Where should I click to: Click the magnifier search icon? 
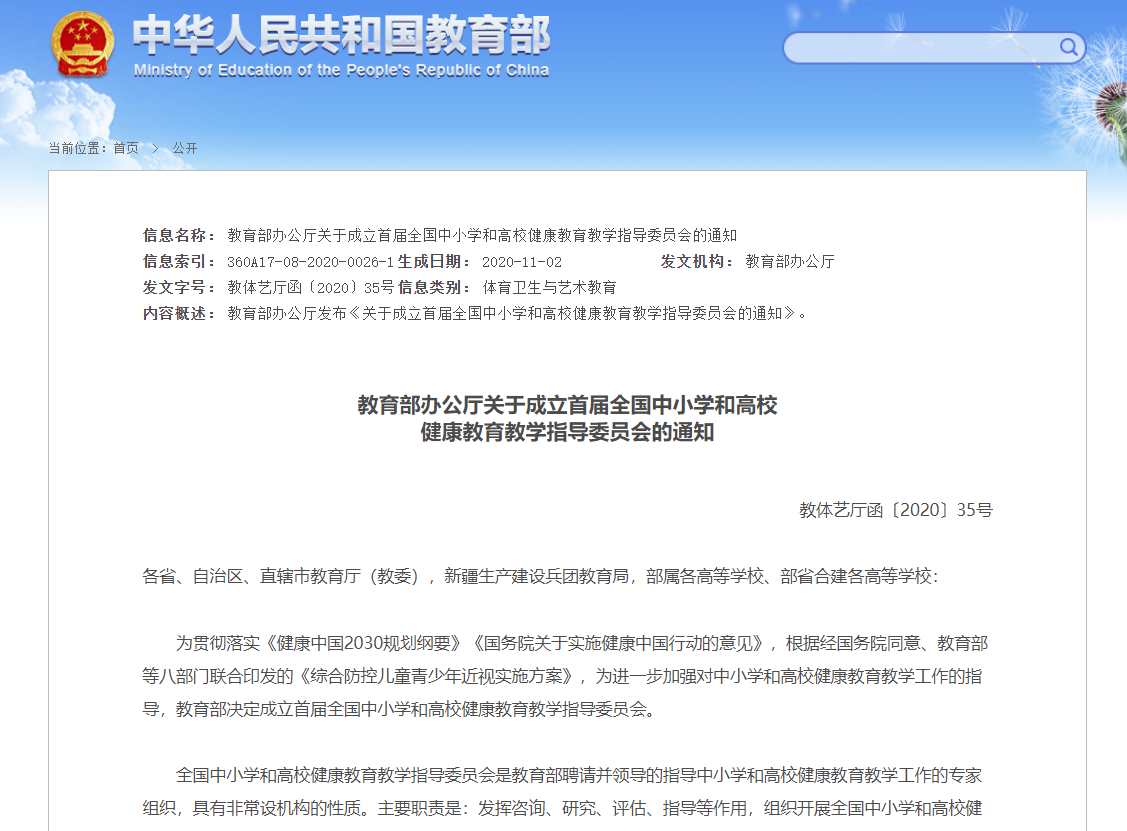pyautogui.click(x=1067, y=47)
